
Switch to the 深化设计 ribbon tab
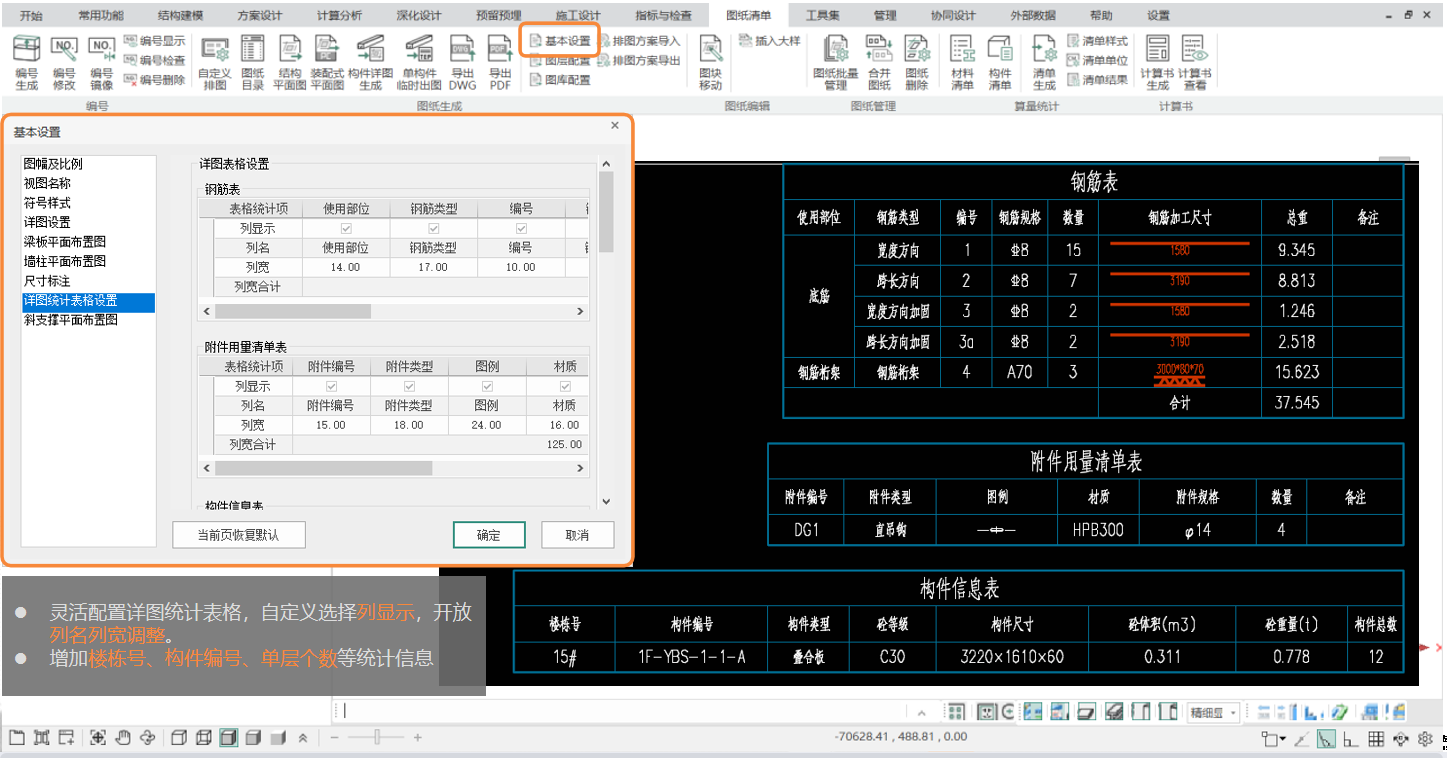[x=418, y=15]
